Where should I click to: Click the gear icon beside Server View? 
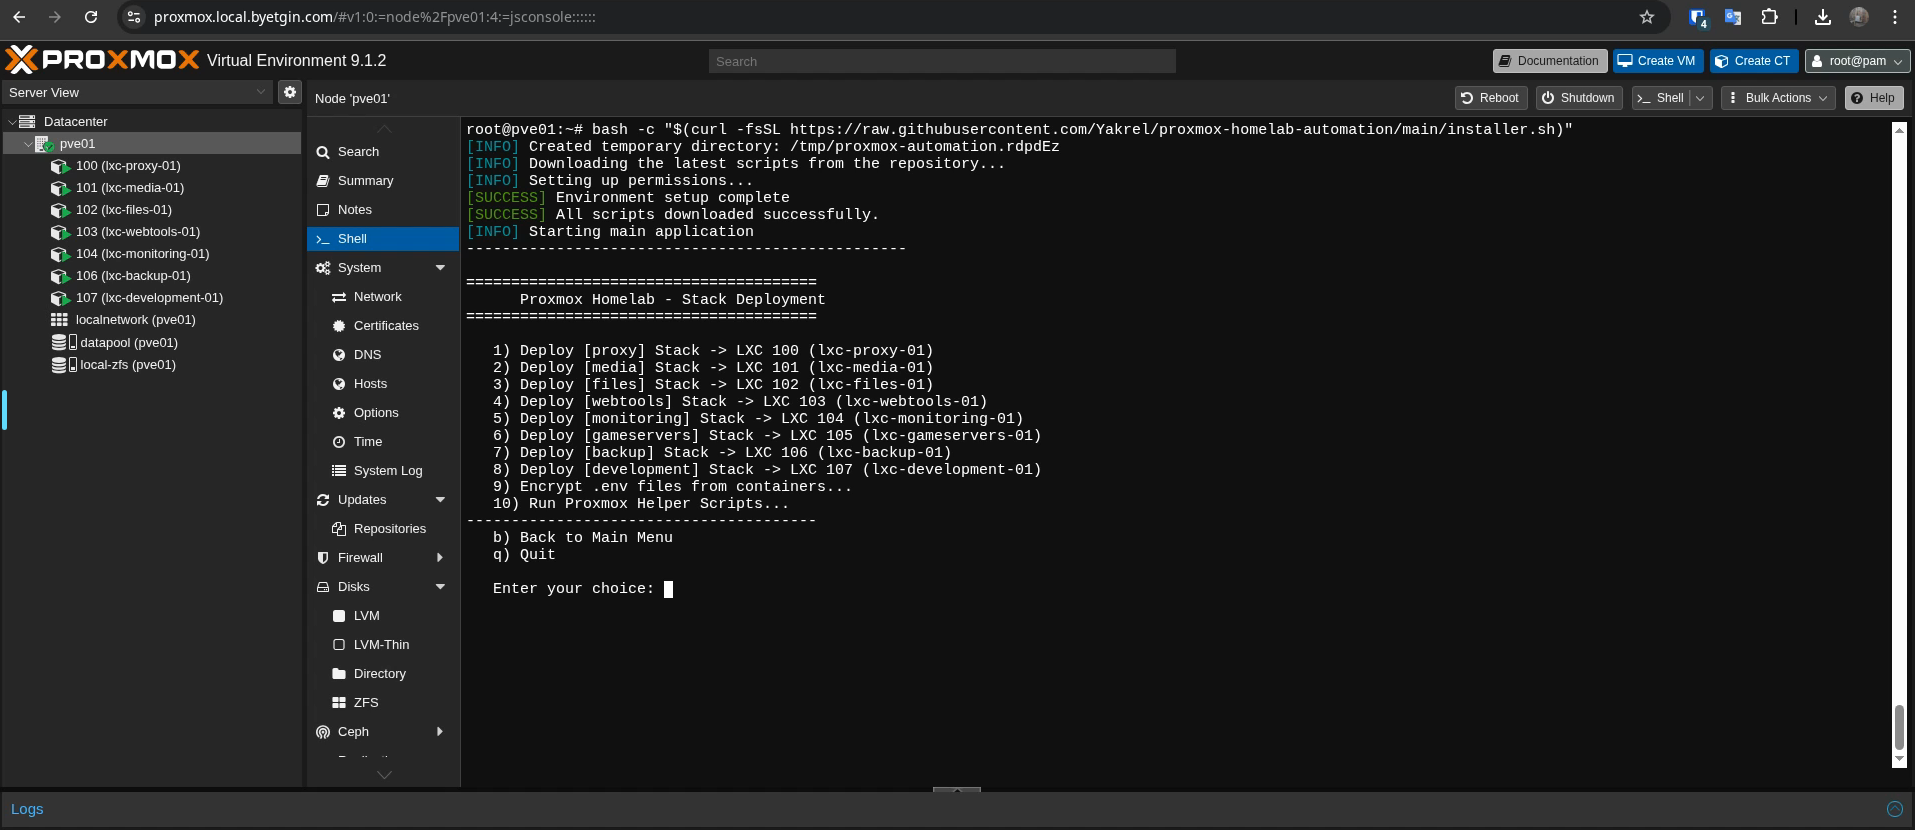coord(289,92)
